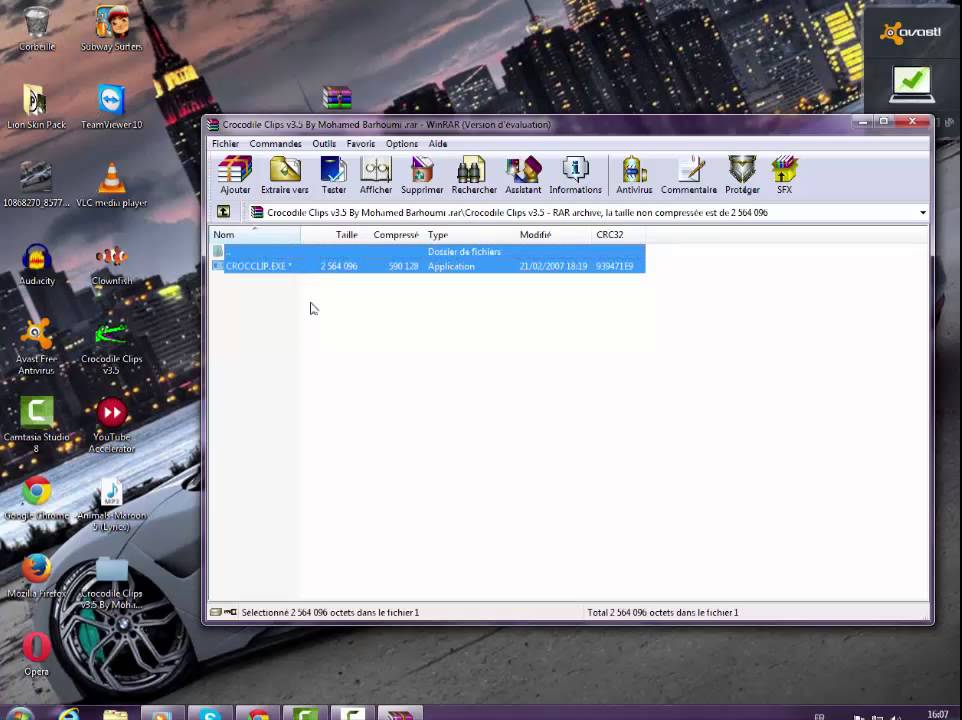Open the Outils menu
The image size is (962, 720).
click(324, 144)
